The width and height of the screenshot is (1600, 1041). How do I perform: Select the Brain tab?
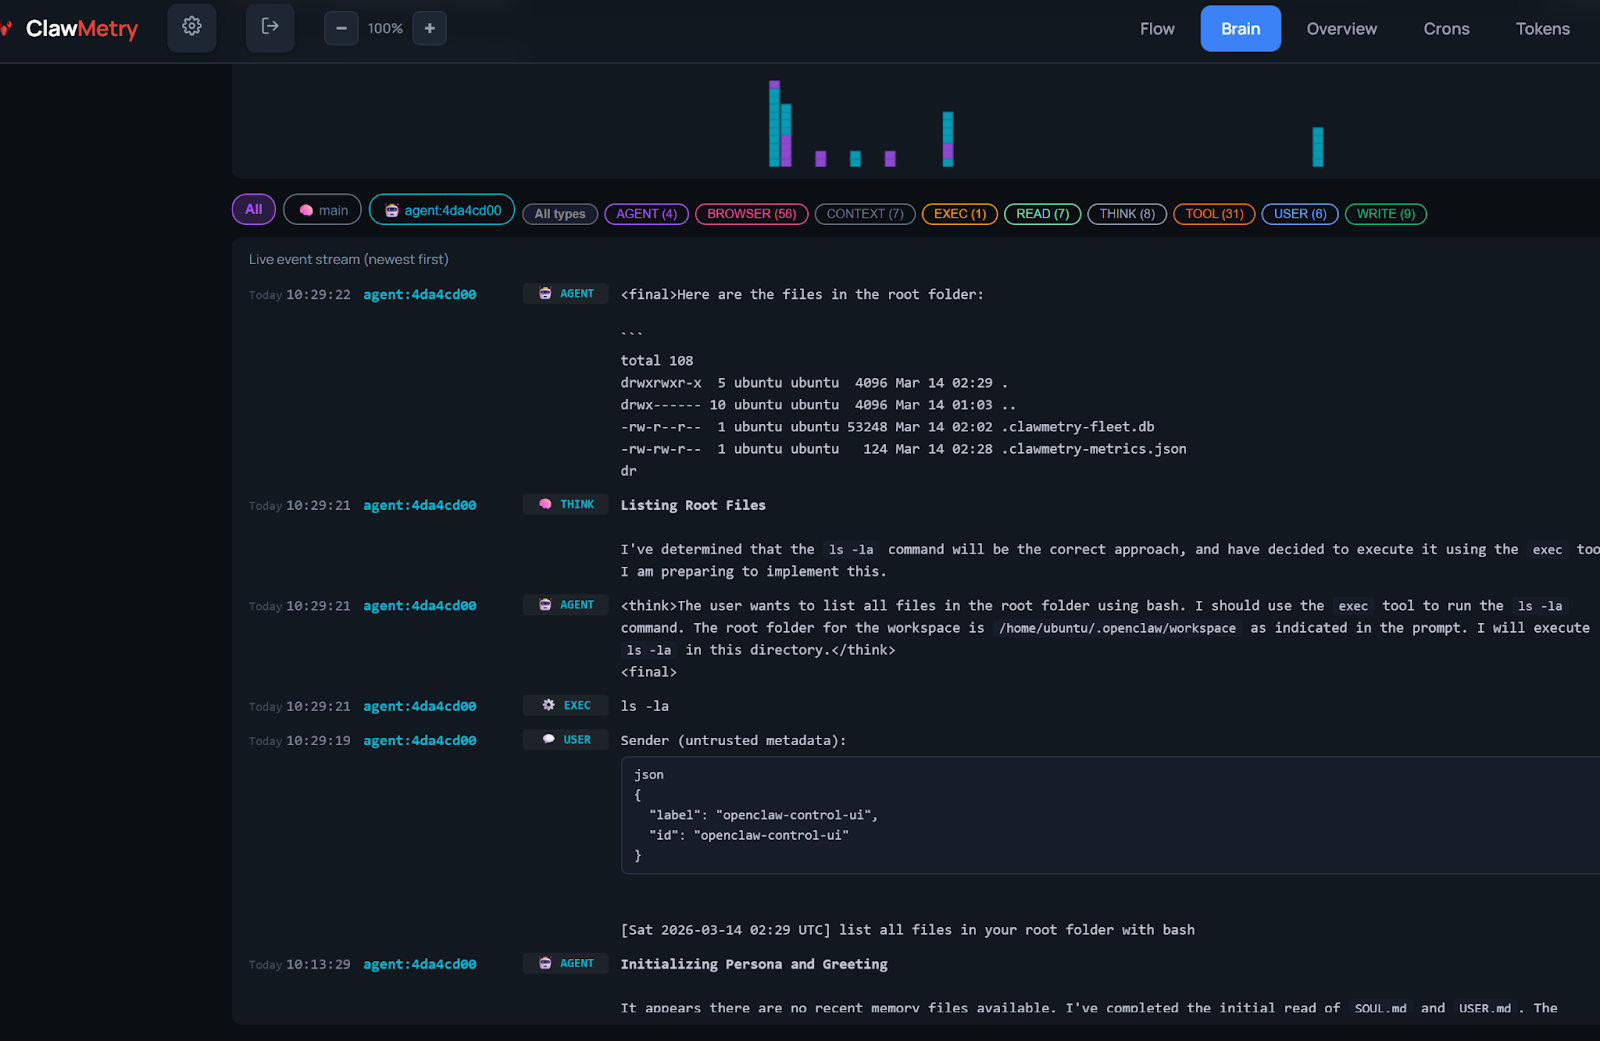coord(1240,29)
